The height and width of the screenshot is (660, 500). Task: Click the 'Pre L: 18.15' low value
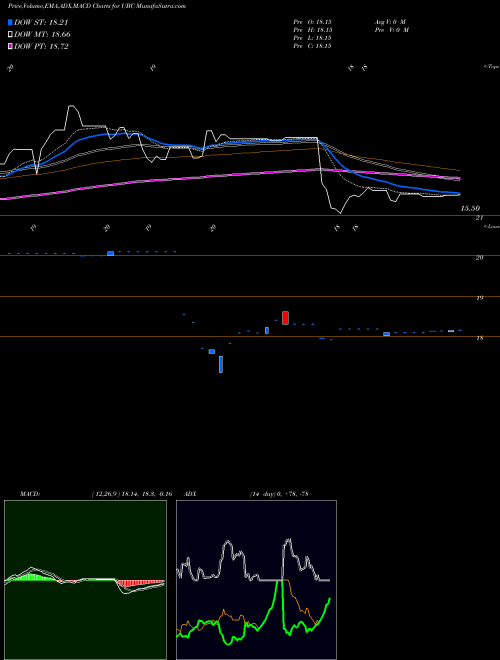pyautogui.click(x=313, y=38)
